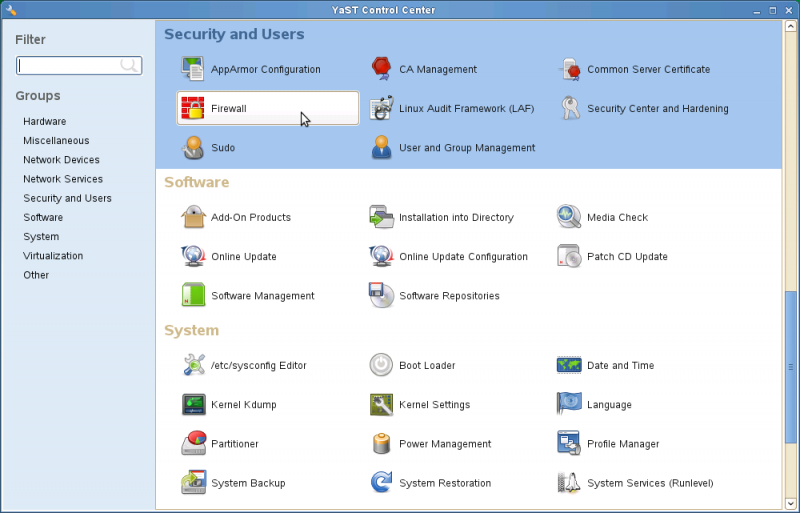Screen dimensions: 800x513
Task: Click the Partitioner disk icon
Action: tap(193, 443)
